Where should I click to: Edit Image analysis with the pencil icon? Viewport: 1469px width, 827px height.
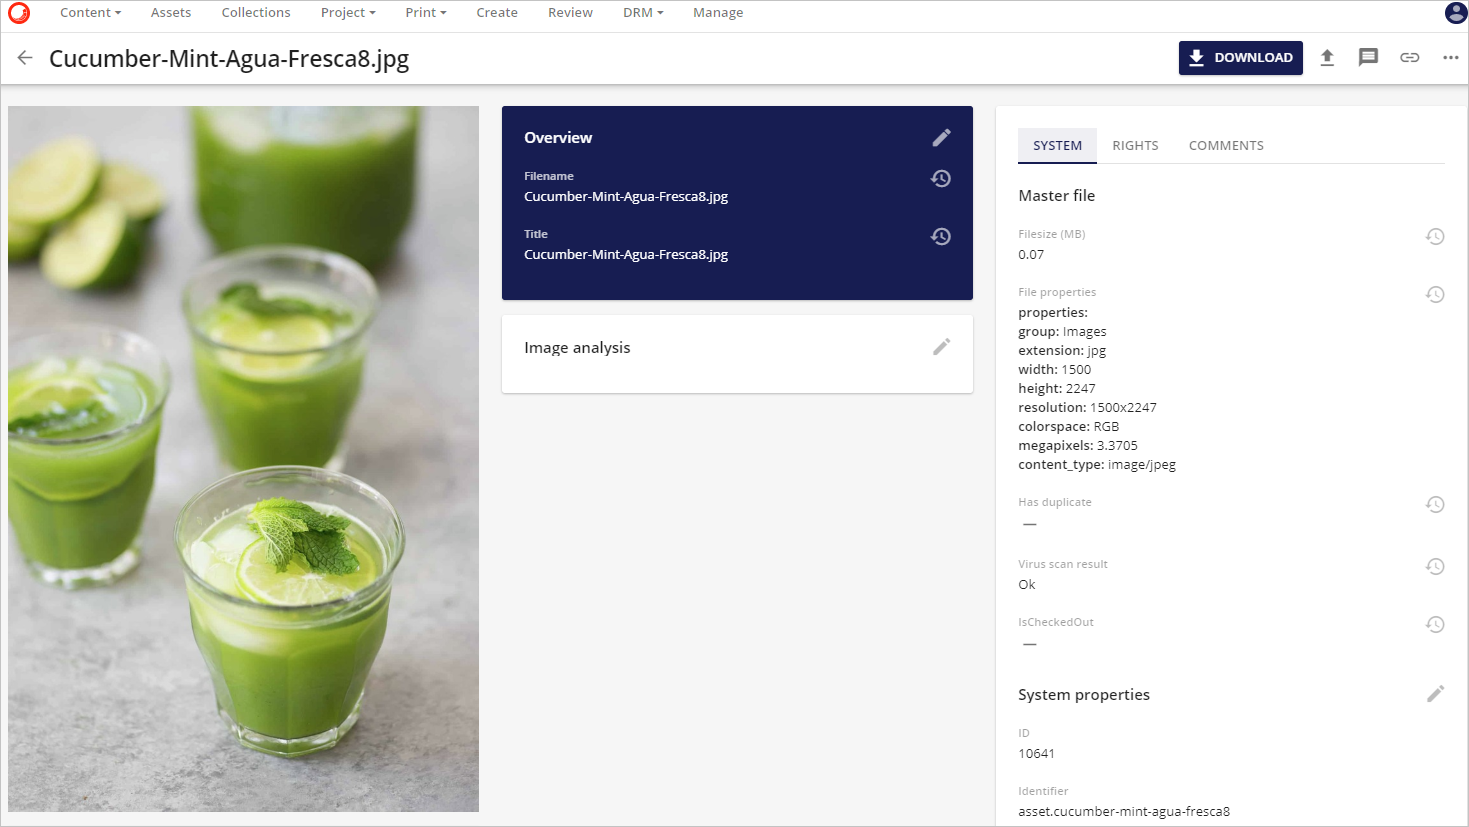point(941,346)
